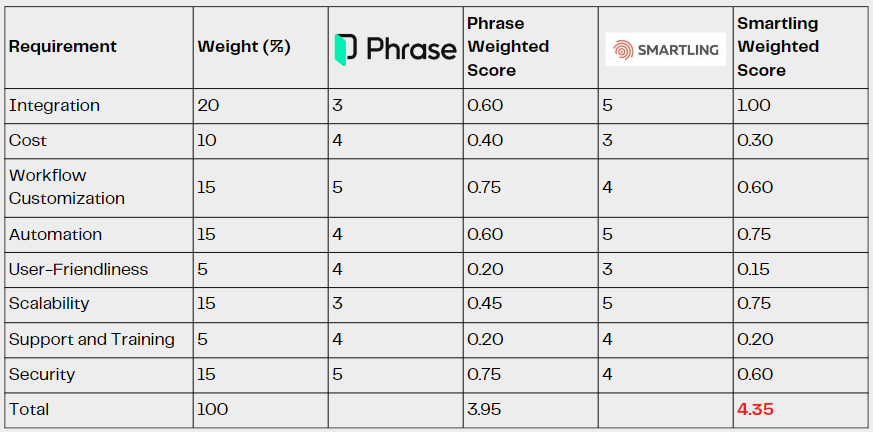Select the User-Friendliness cell
Screen dimensions: 873x432
[x=78, y=269]
